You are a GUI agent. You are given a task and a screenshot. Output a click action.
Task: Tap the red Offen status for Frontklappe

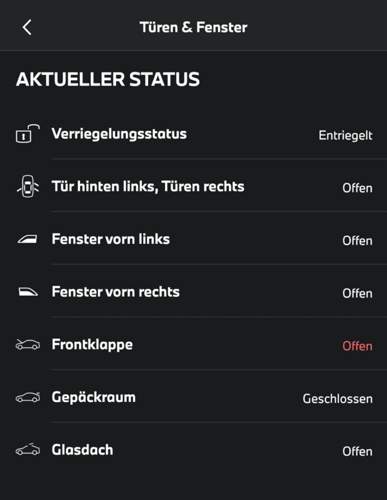(357, 346)
